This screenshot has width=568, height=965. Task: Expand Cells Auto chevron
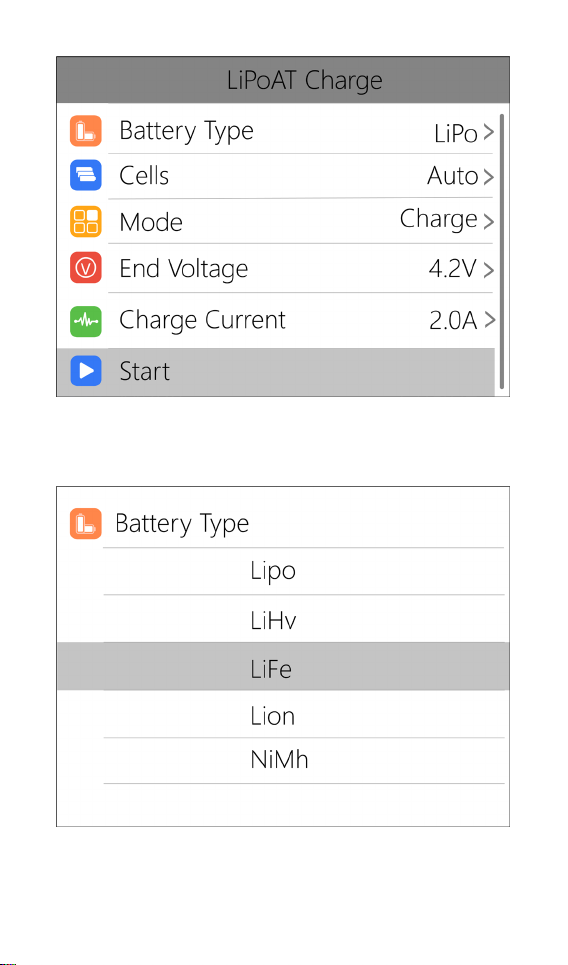[488, 177]
